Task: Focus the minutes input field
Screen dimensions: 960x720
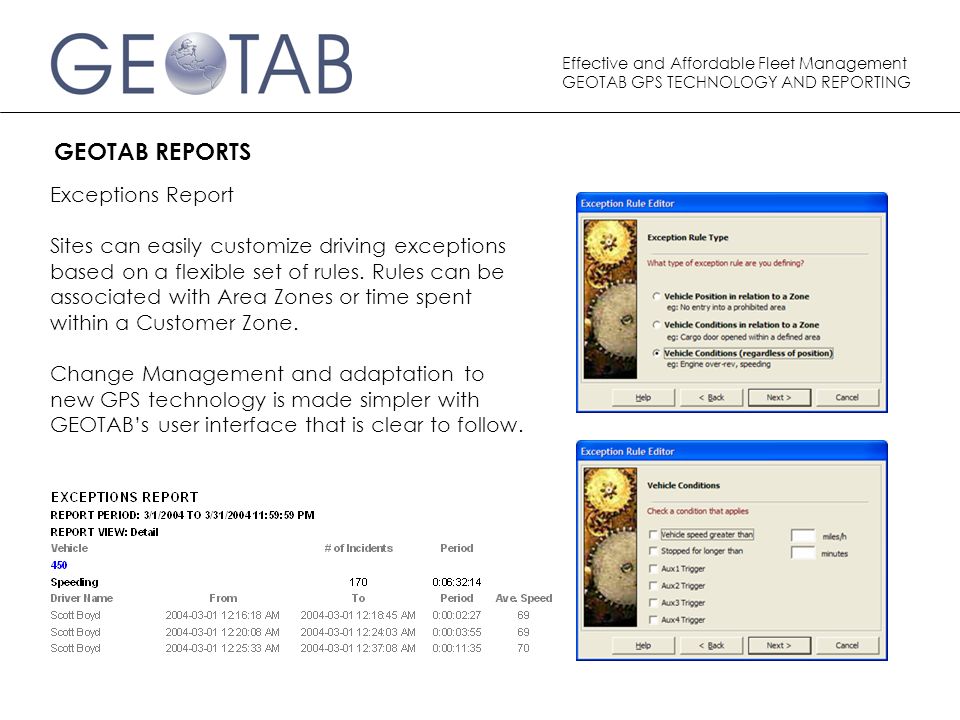Action: (803, 553)
